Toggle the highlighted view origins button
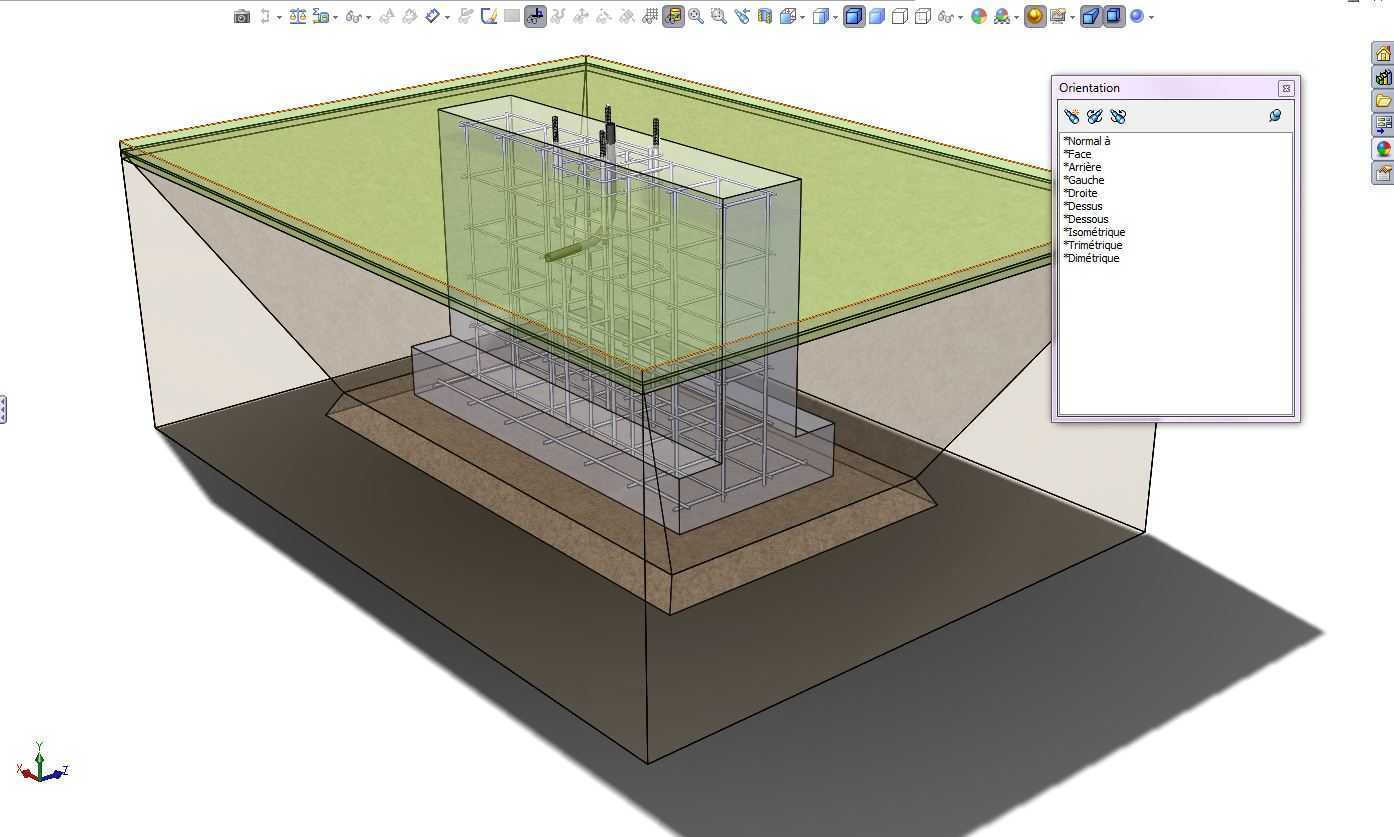Screen dimensions: 1394x837 point(535,16)
